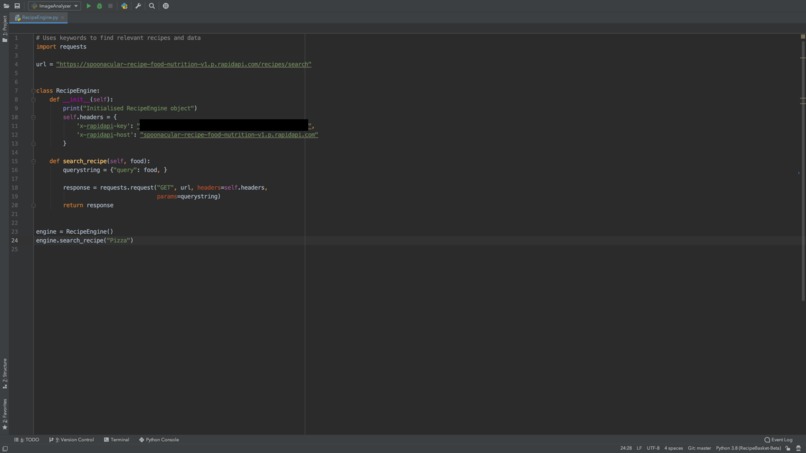Open the Event Log
The height and width of the screenshot is (453, 806).
[778, 440]
